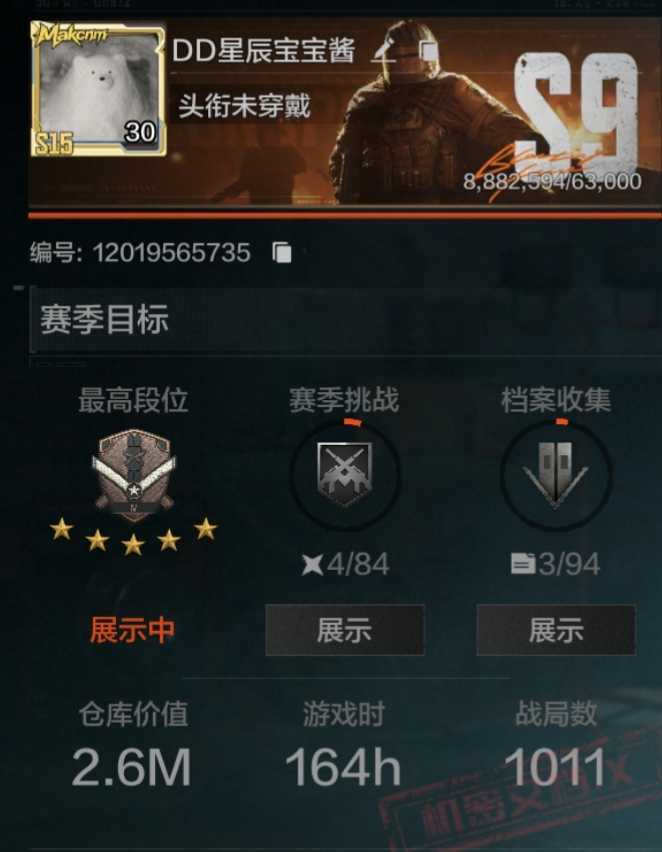The width and height of the screenshot is (662, 852).
Task: Click the 4/84 challenge progress icon
Action: [313, 564]
